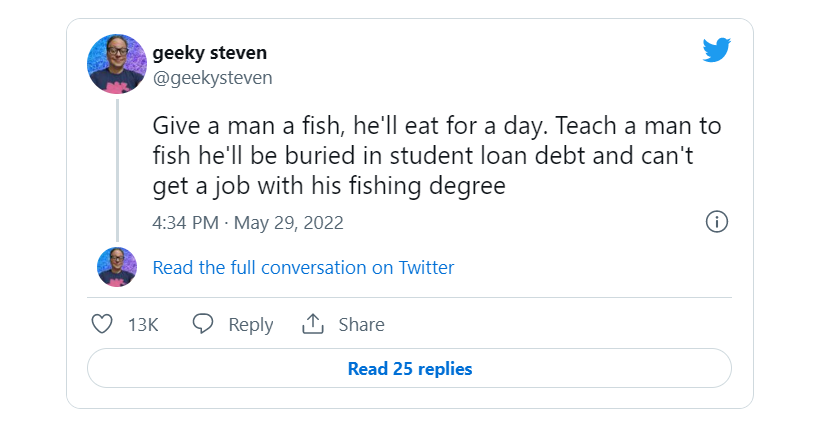Click the "Share" text label
The image size is (840, 434).
coord(361,324)
